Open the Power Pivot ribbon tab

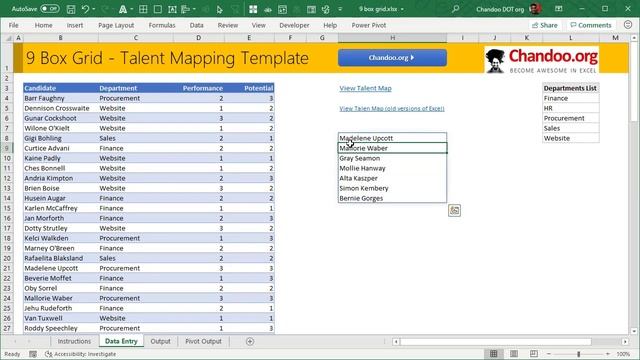369,25
